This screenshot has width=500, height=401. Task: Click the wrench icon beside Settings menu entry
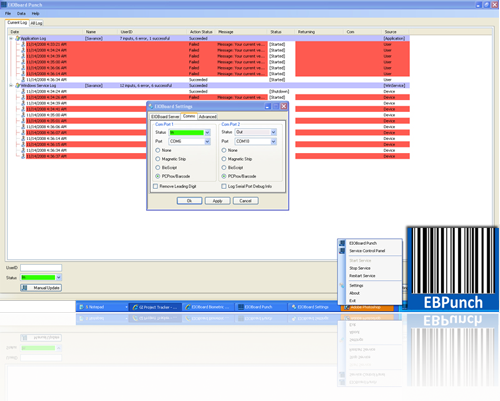[x=342, y=286]
